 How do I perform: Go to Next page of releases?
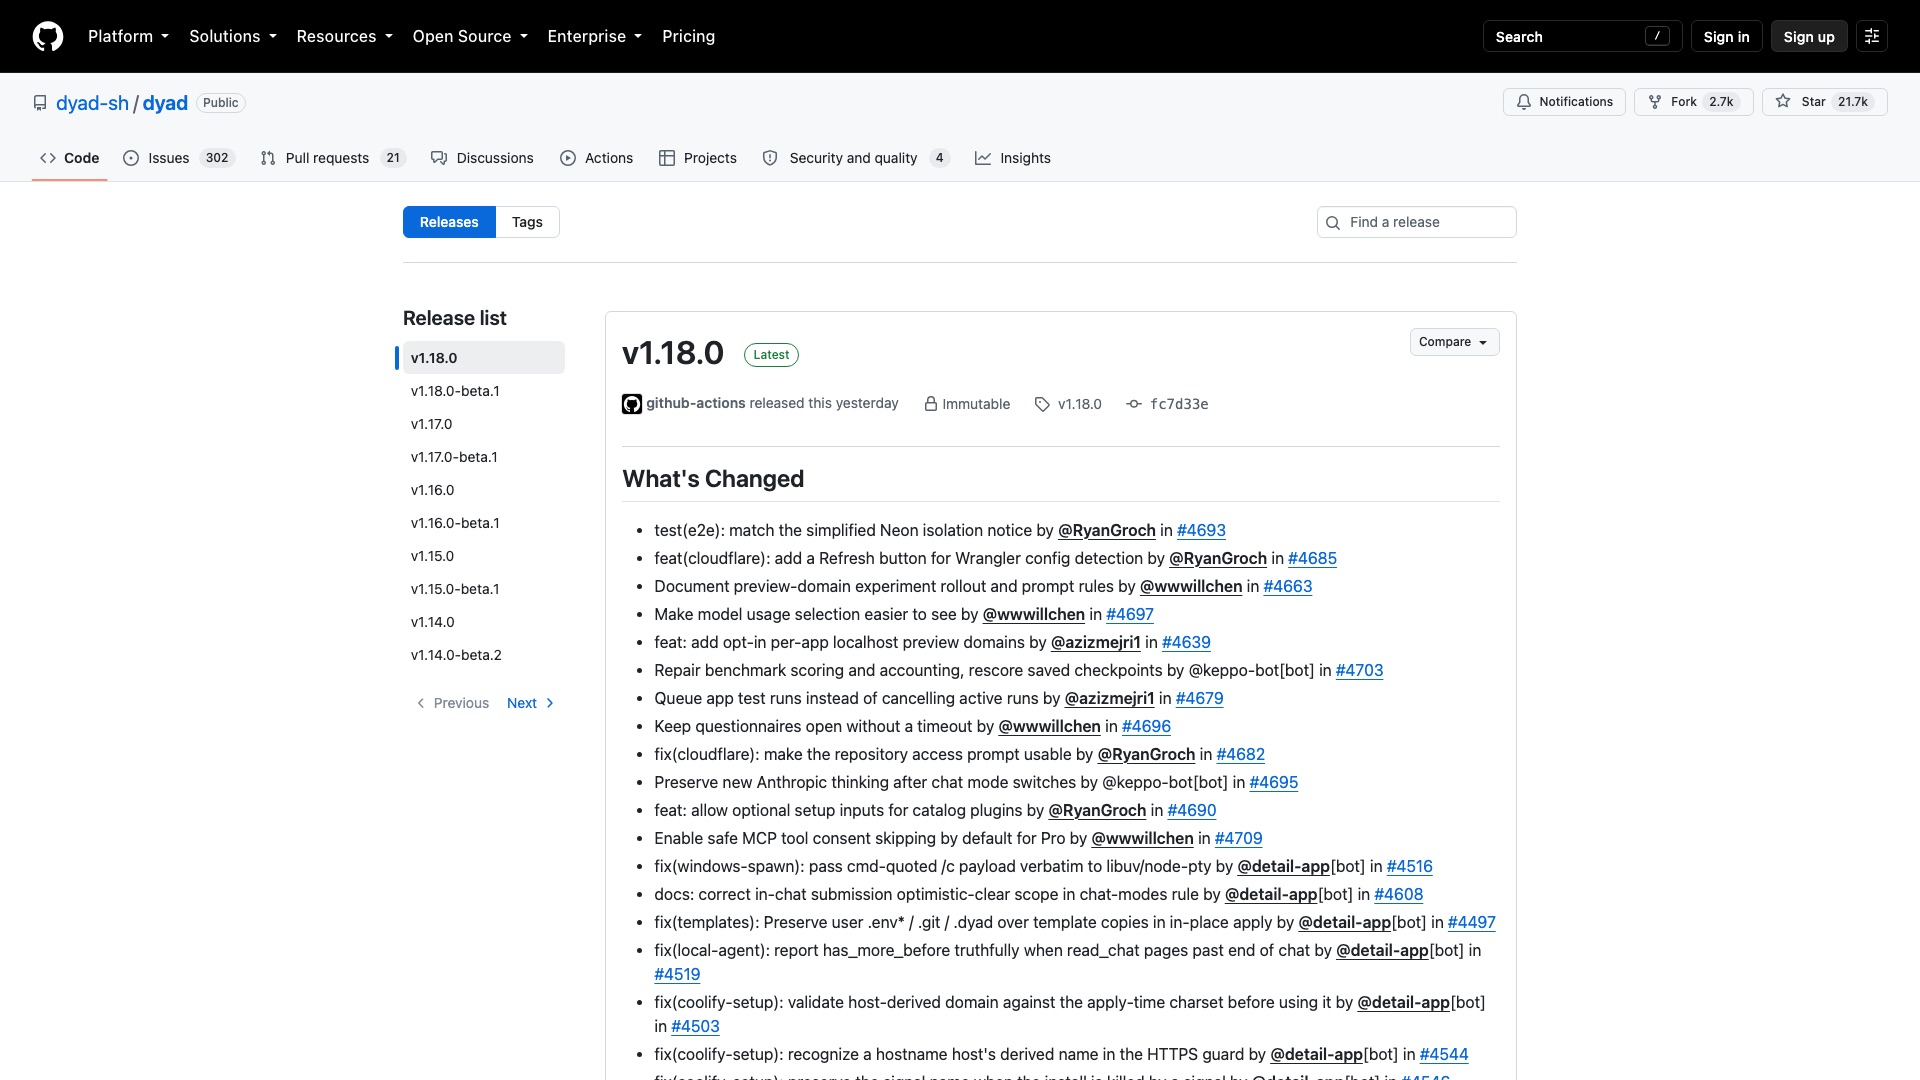pyautogui.click(x=530, y=703)
